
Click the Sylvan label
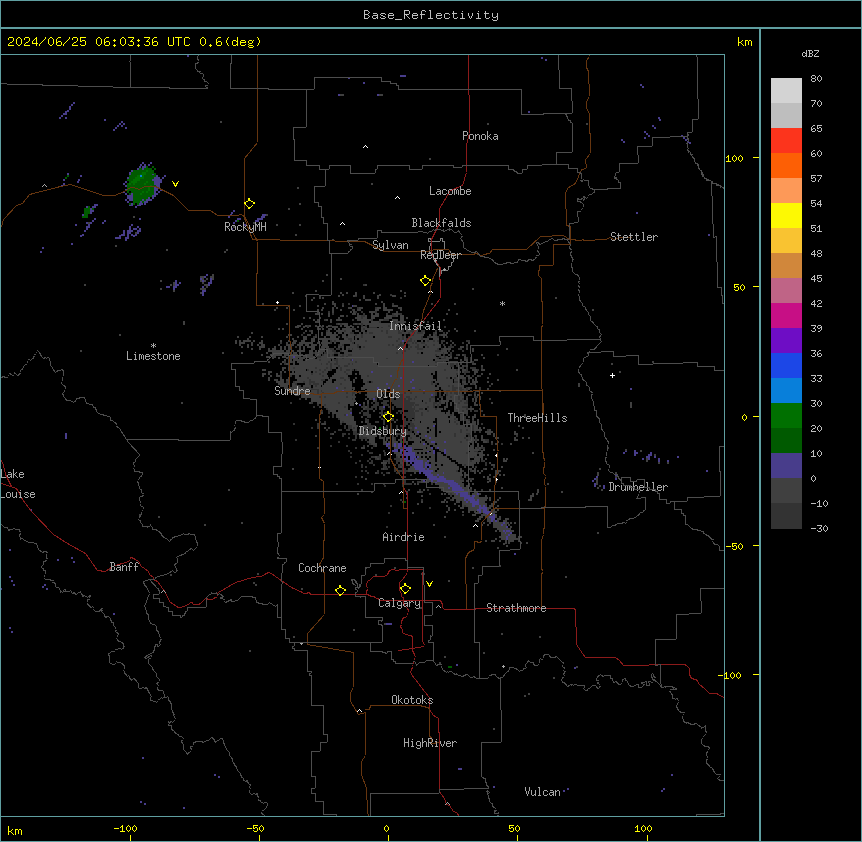point(390,245)
